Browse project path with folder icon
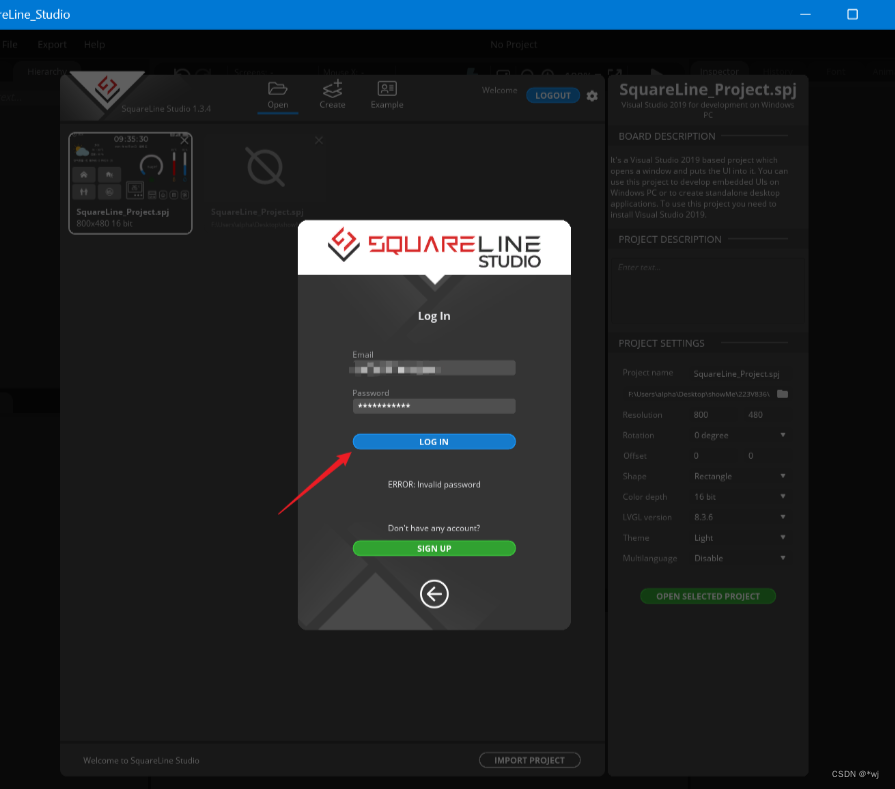This screenshot has height=789, width=895. (783, 394)
